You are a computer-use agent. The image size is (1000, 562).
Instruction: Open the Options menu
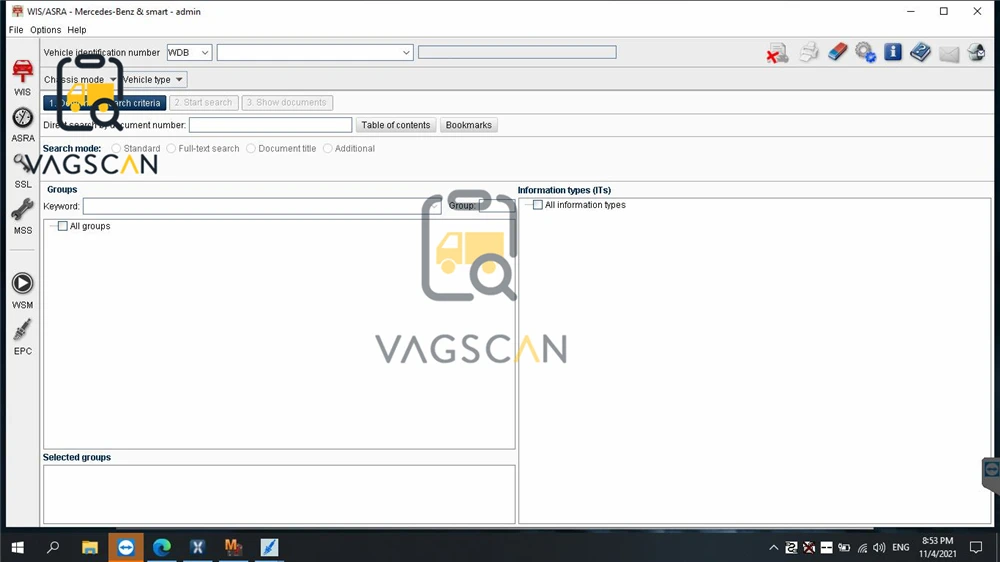[x=45, y=30]
